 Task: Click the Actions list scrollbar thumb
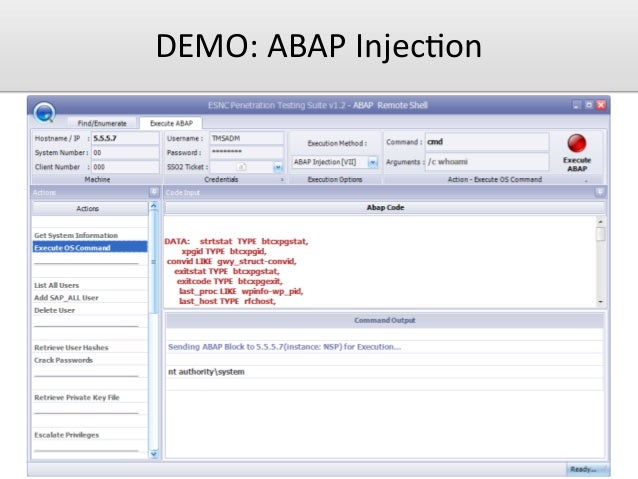tap(153, 262)
